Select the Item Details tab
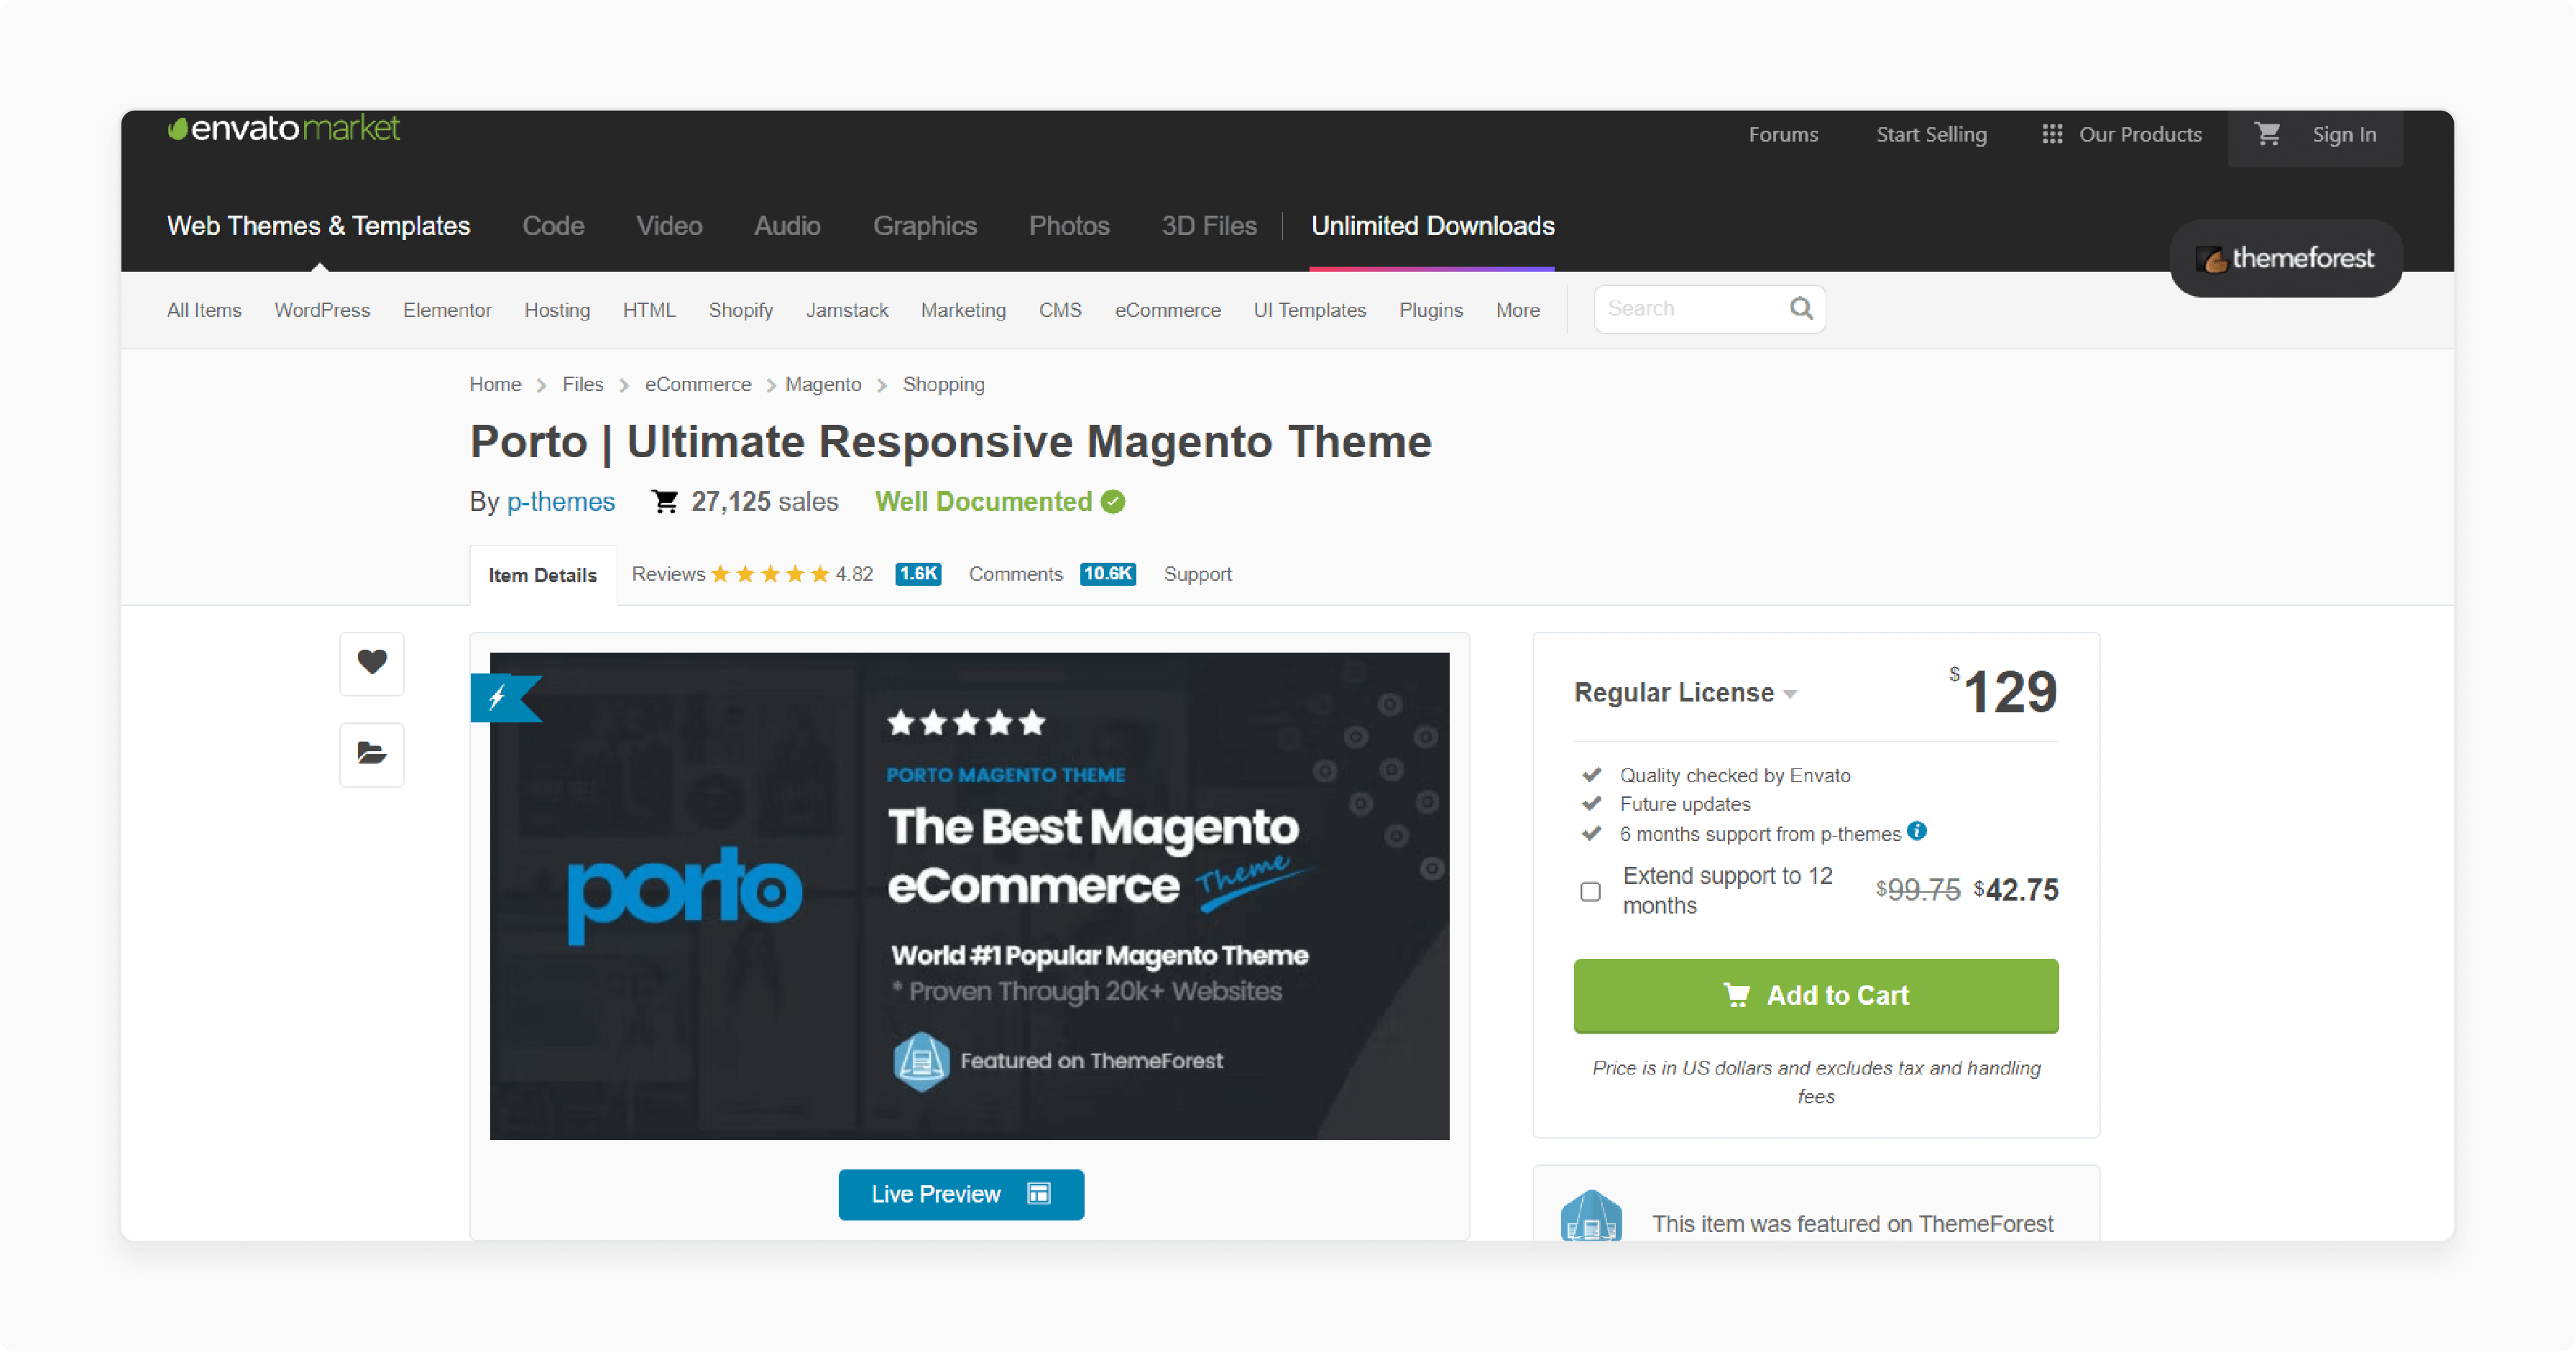 pyautogui.click(x=543, y=575)
